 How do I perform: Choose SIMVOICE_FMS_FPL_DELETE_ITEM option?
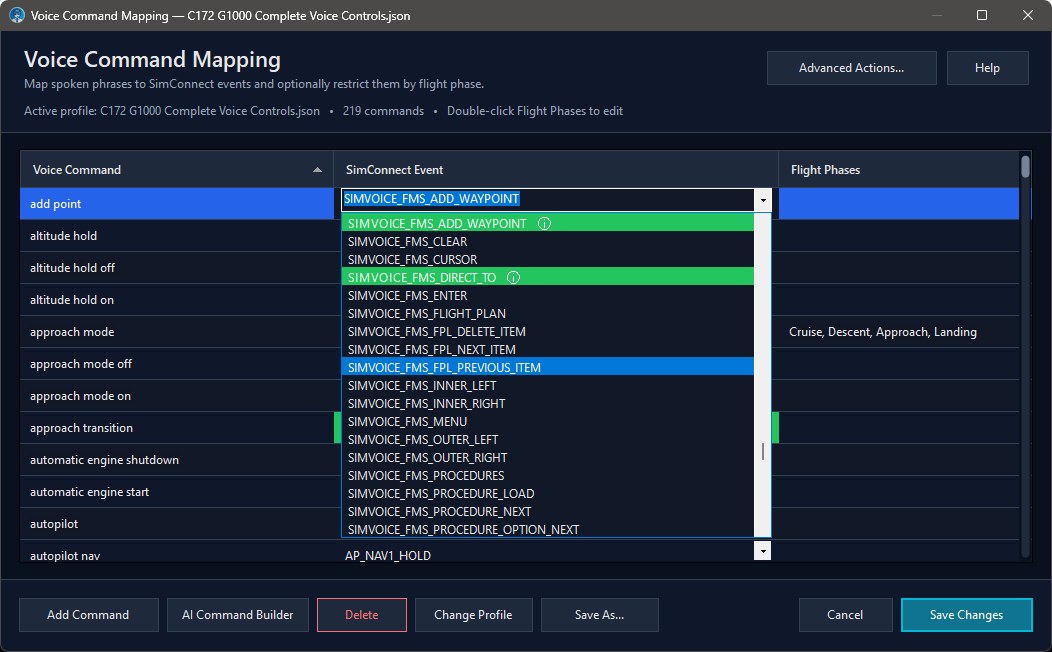[547, 332]
